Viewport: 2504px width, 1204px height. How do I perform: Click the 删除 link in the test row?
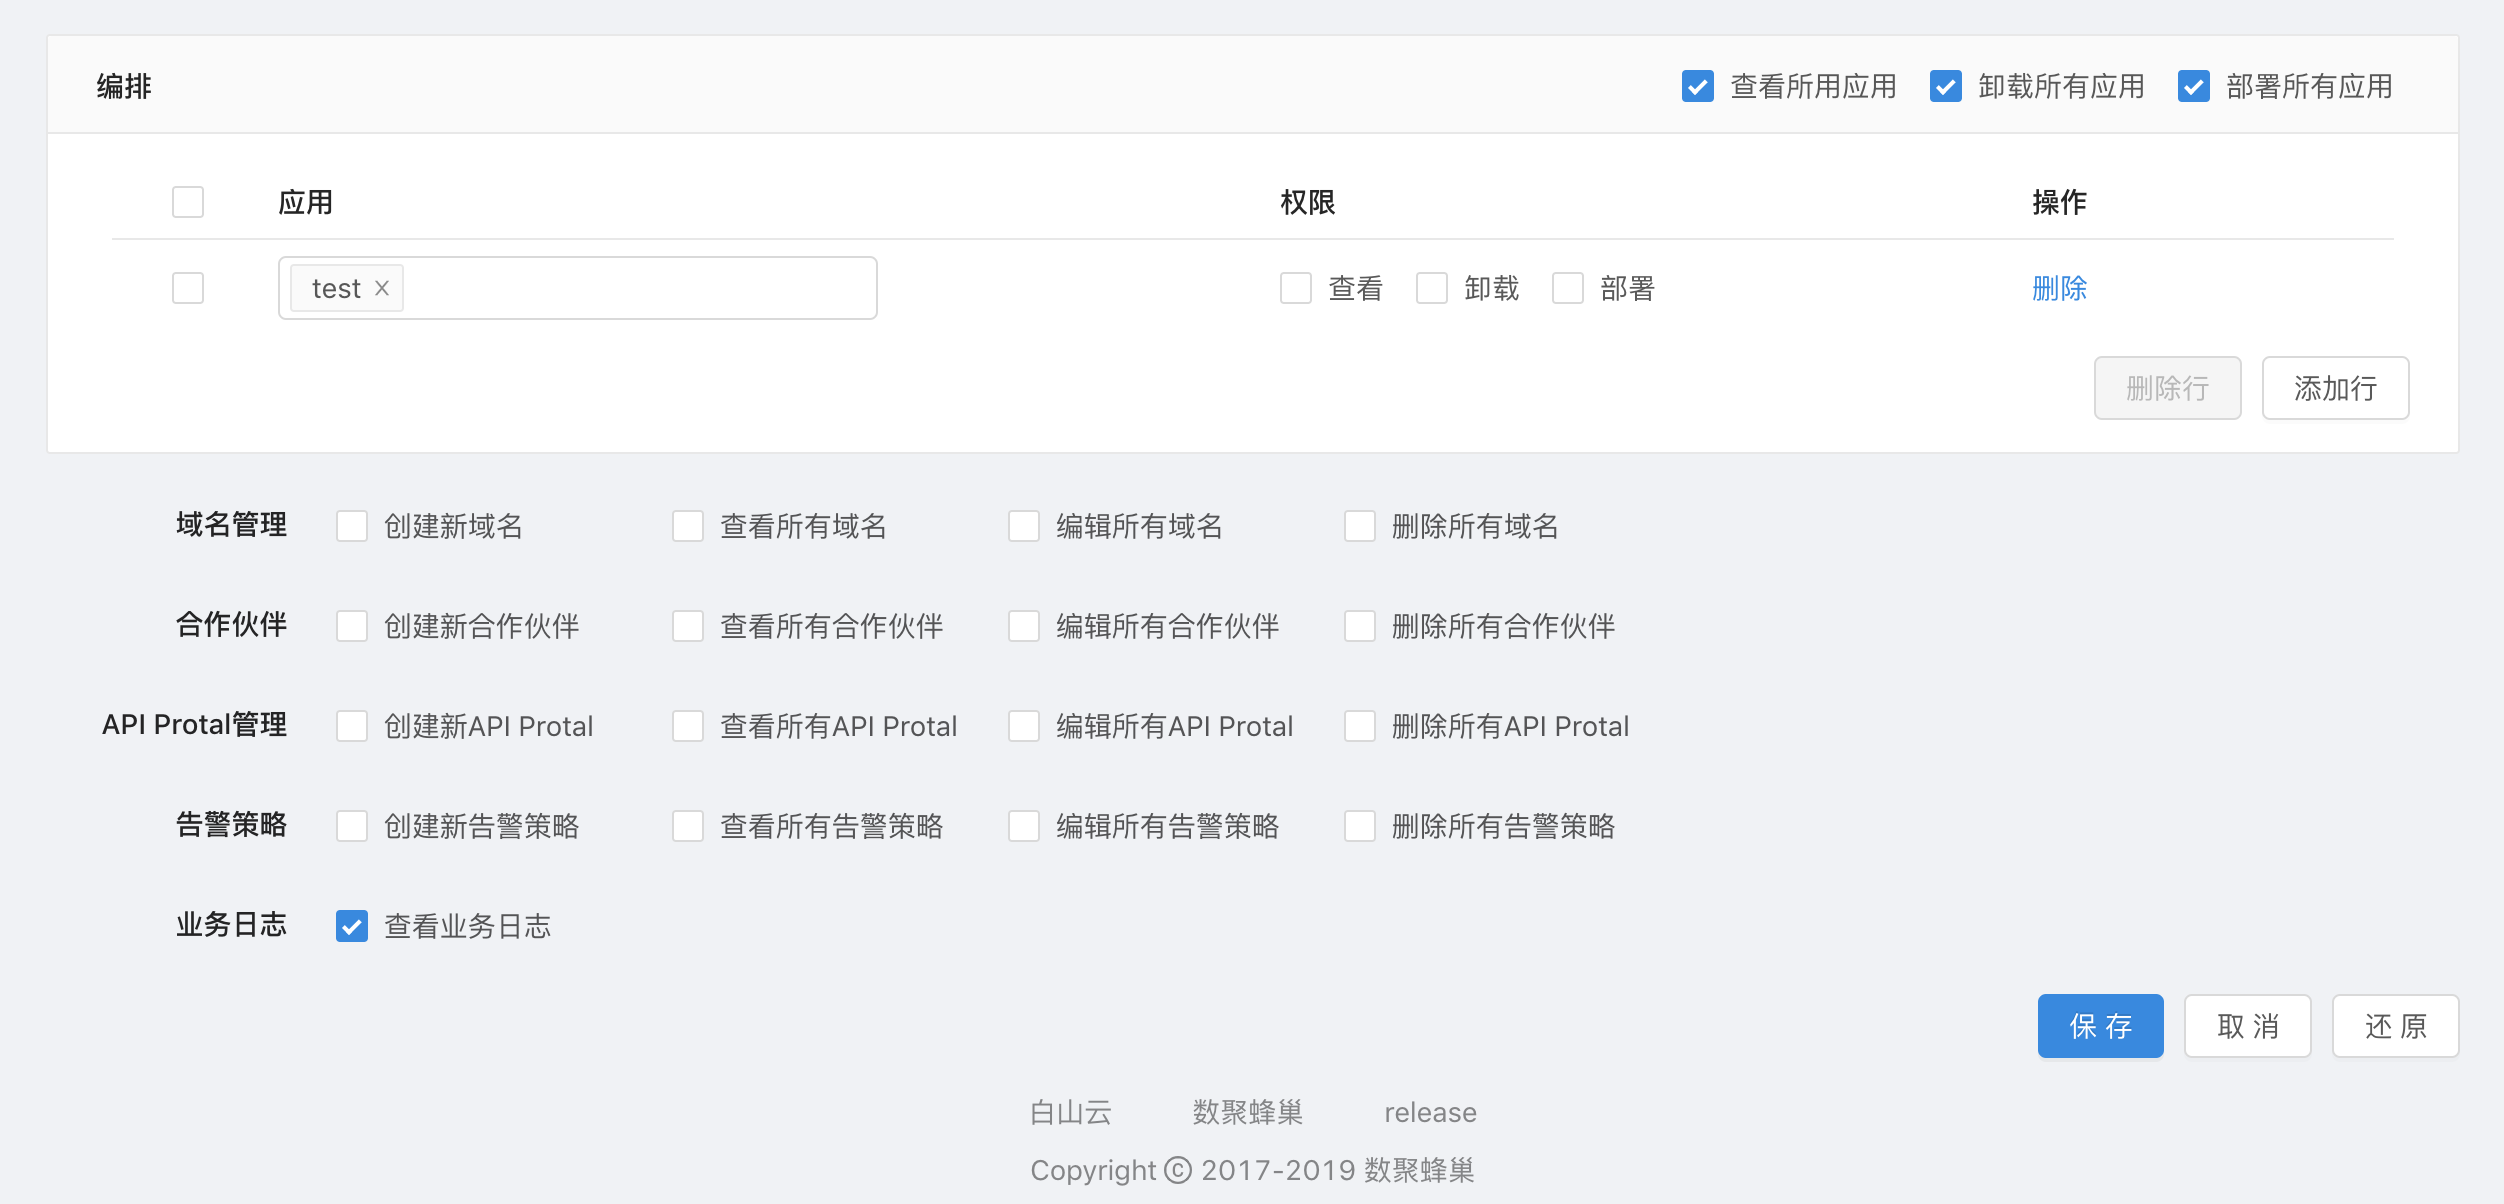click(2059, 288)
